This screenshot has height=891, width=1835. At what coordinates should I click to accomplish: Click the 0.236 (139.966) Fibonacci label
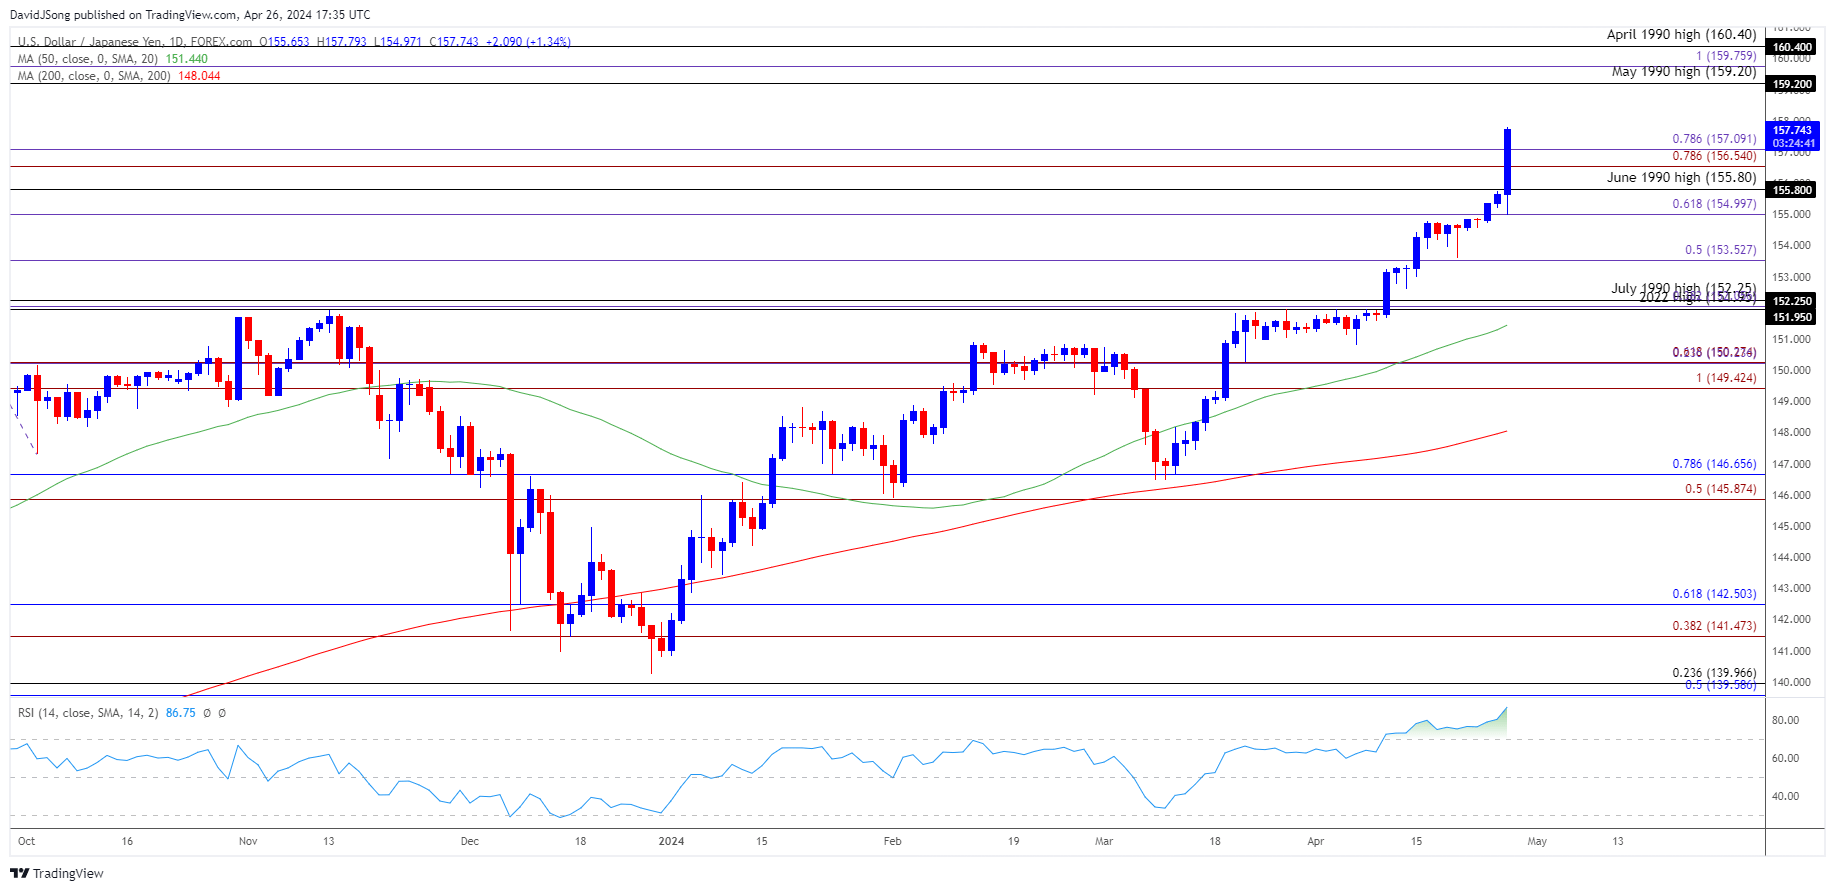point(1714,673)
